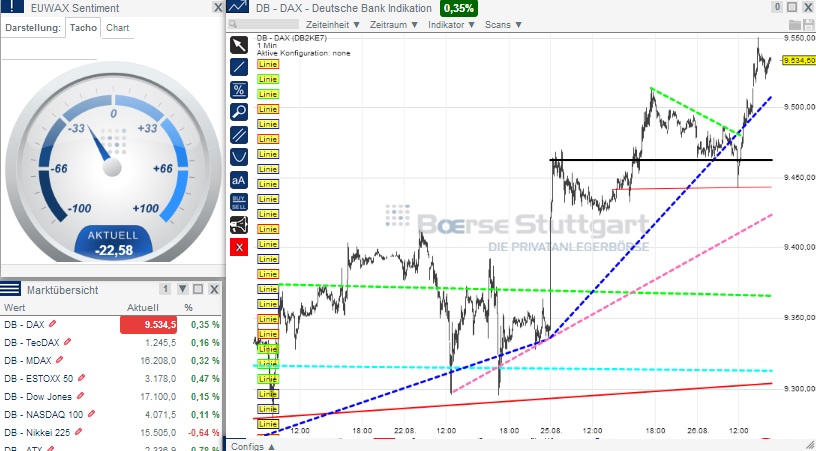Screen dimensions: 816x451
Task: Activate the magnifier zoom tool
Action: click(239, 112)
